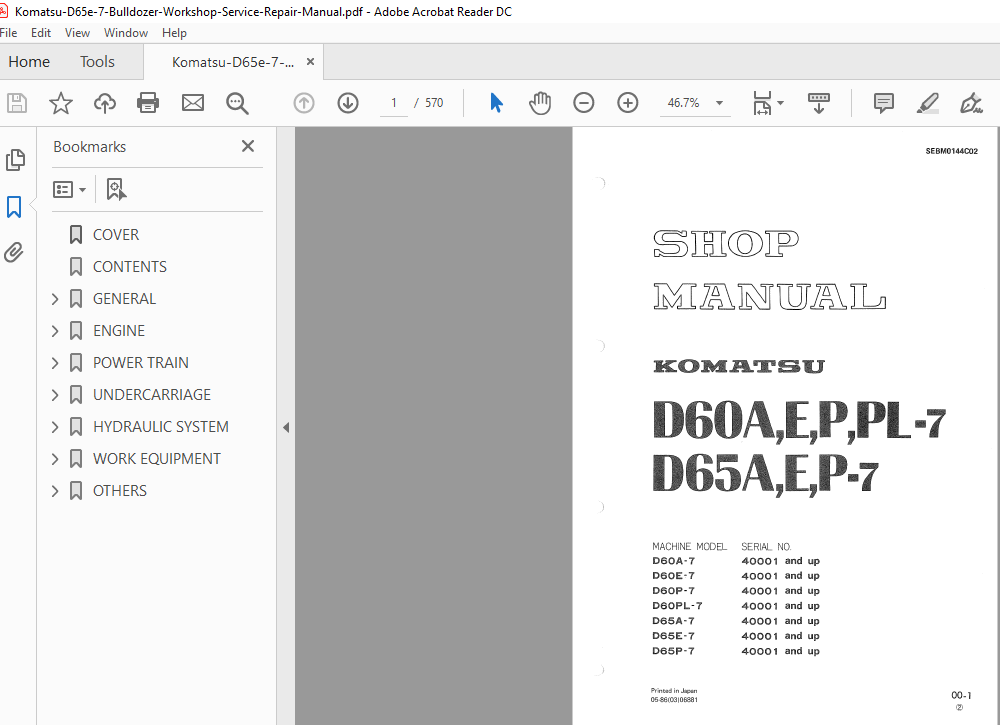The height and width of the screenshot is (725, 1000).
Task: Select the Komatsu-D65e-7 document tab
Action: (x=233, y=62)
